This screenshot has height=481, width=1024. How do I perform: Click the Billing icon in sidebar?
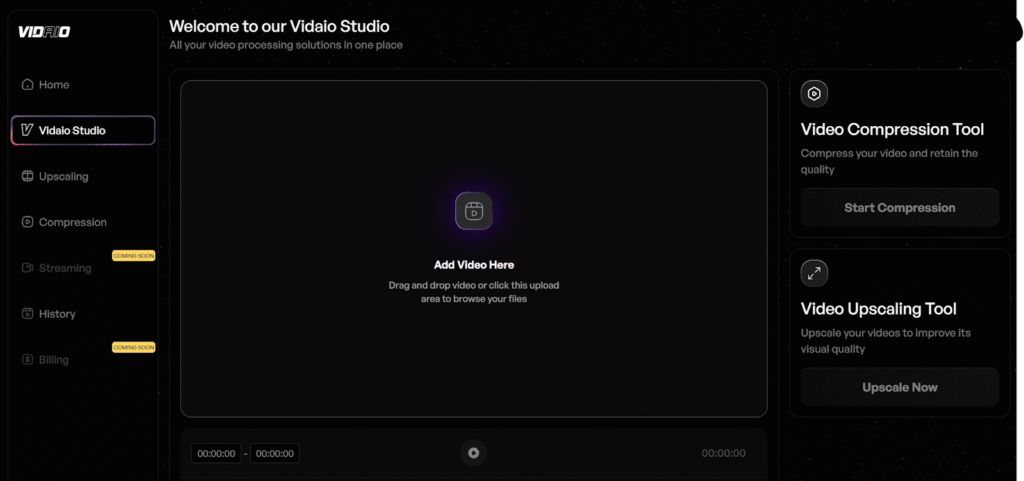28,360
